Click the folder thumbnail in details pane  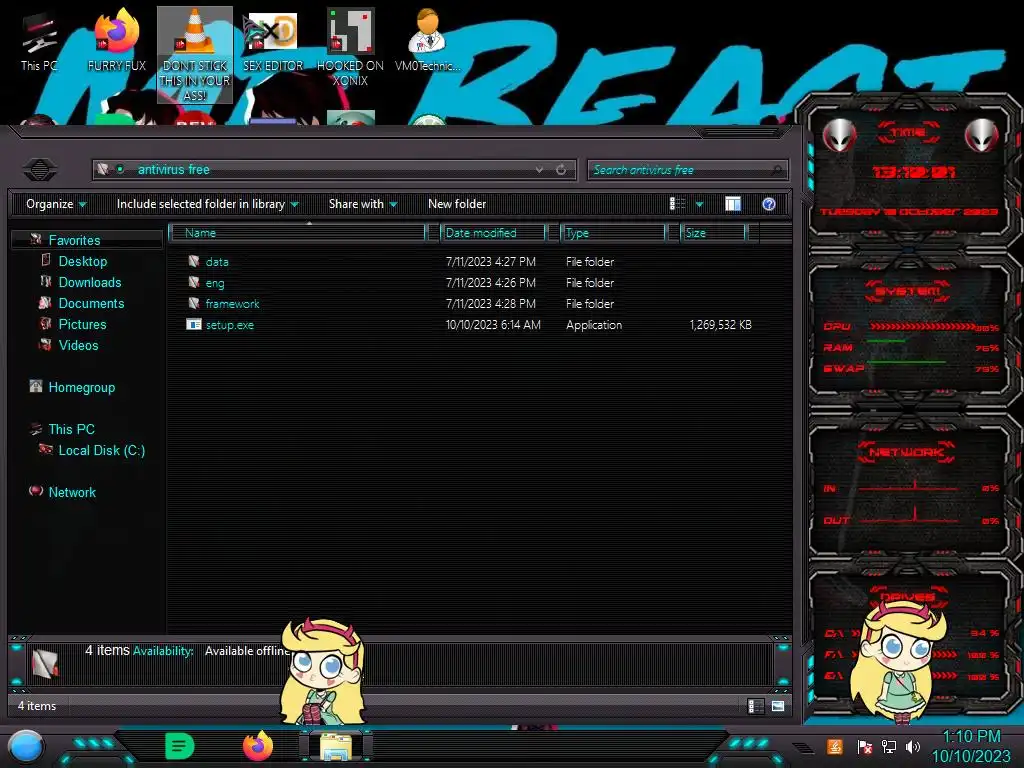tap(44, 664)
